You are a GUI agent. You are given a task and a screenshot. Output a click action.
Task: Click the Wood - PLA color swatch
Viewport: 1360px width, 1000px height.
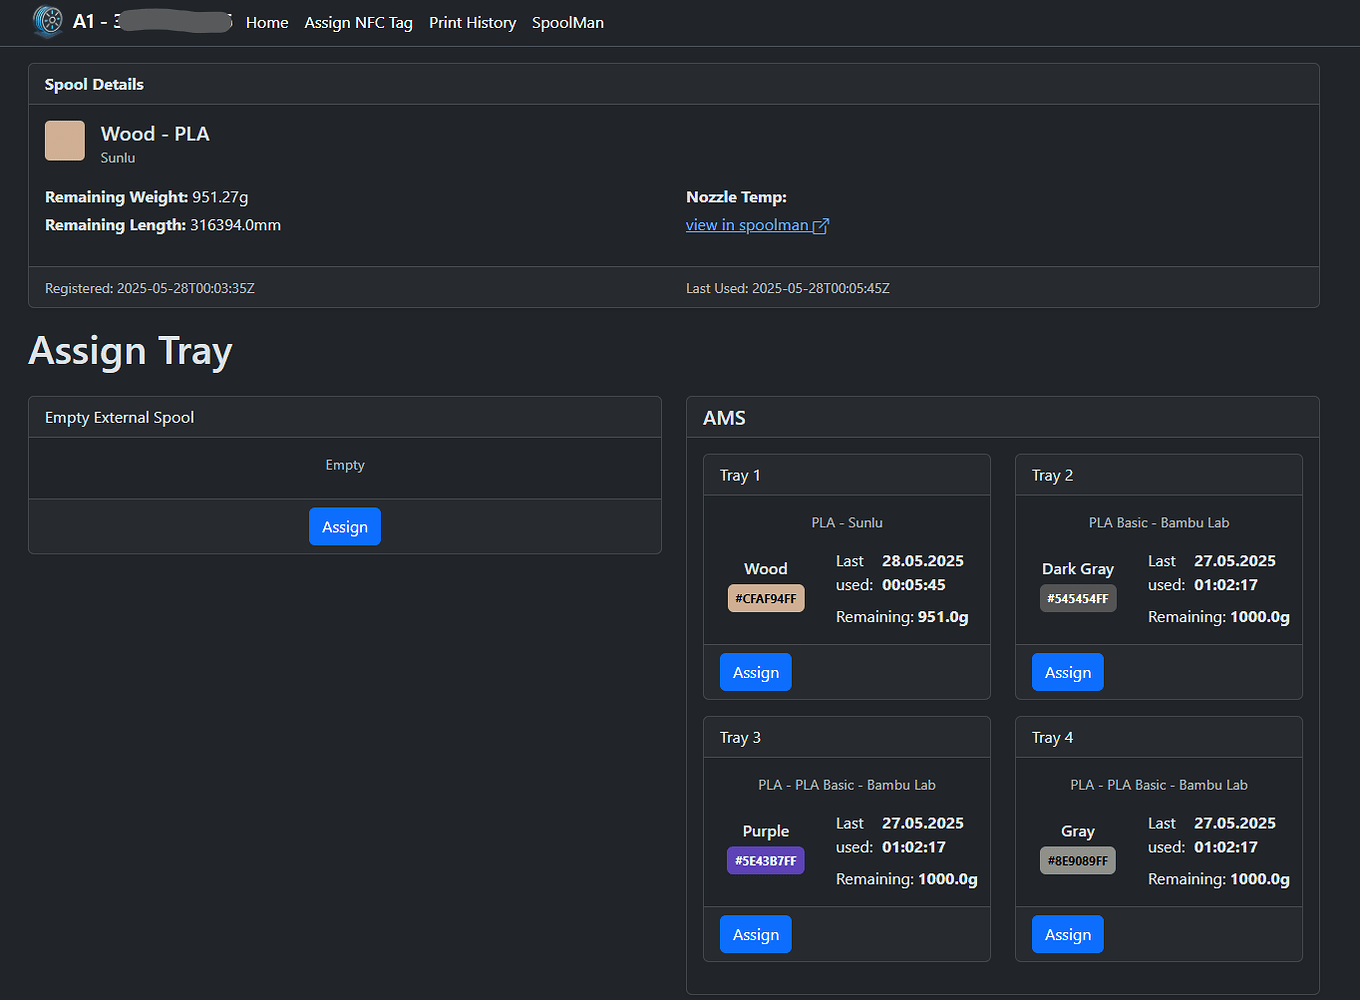click(64, 140)
